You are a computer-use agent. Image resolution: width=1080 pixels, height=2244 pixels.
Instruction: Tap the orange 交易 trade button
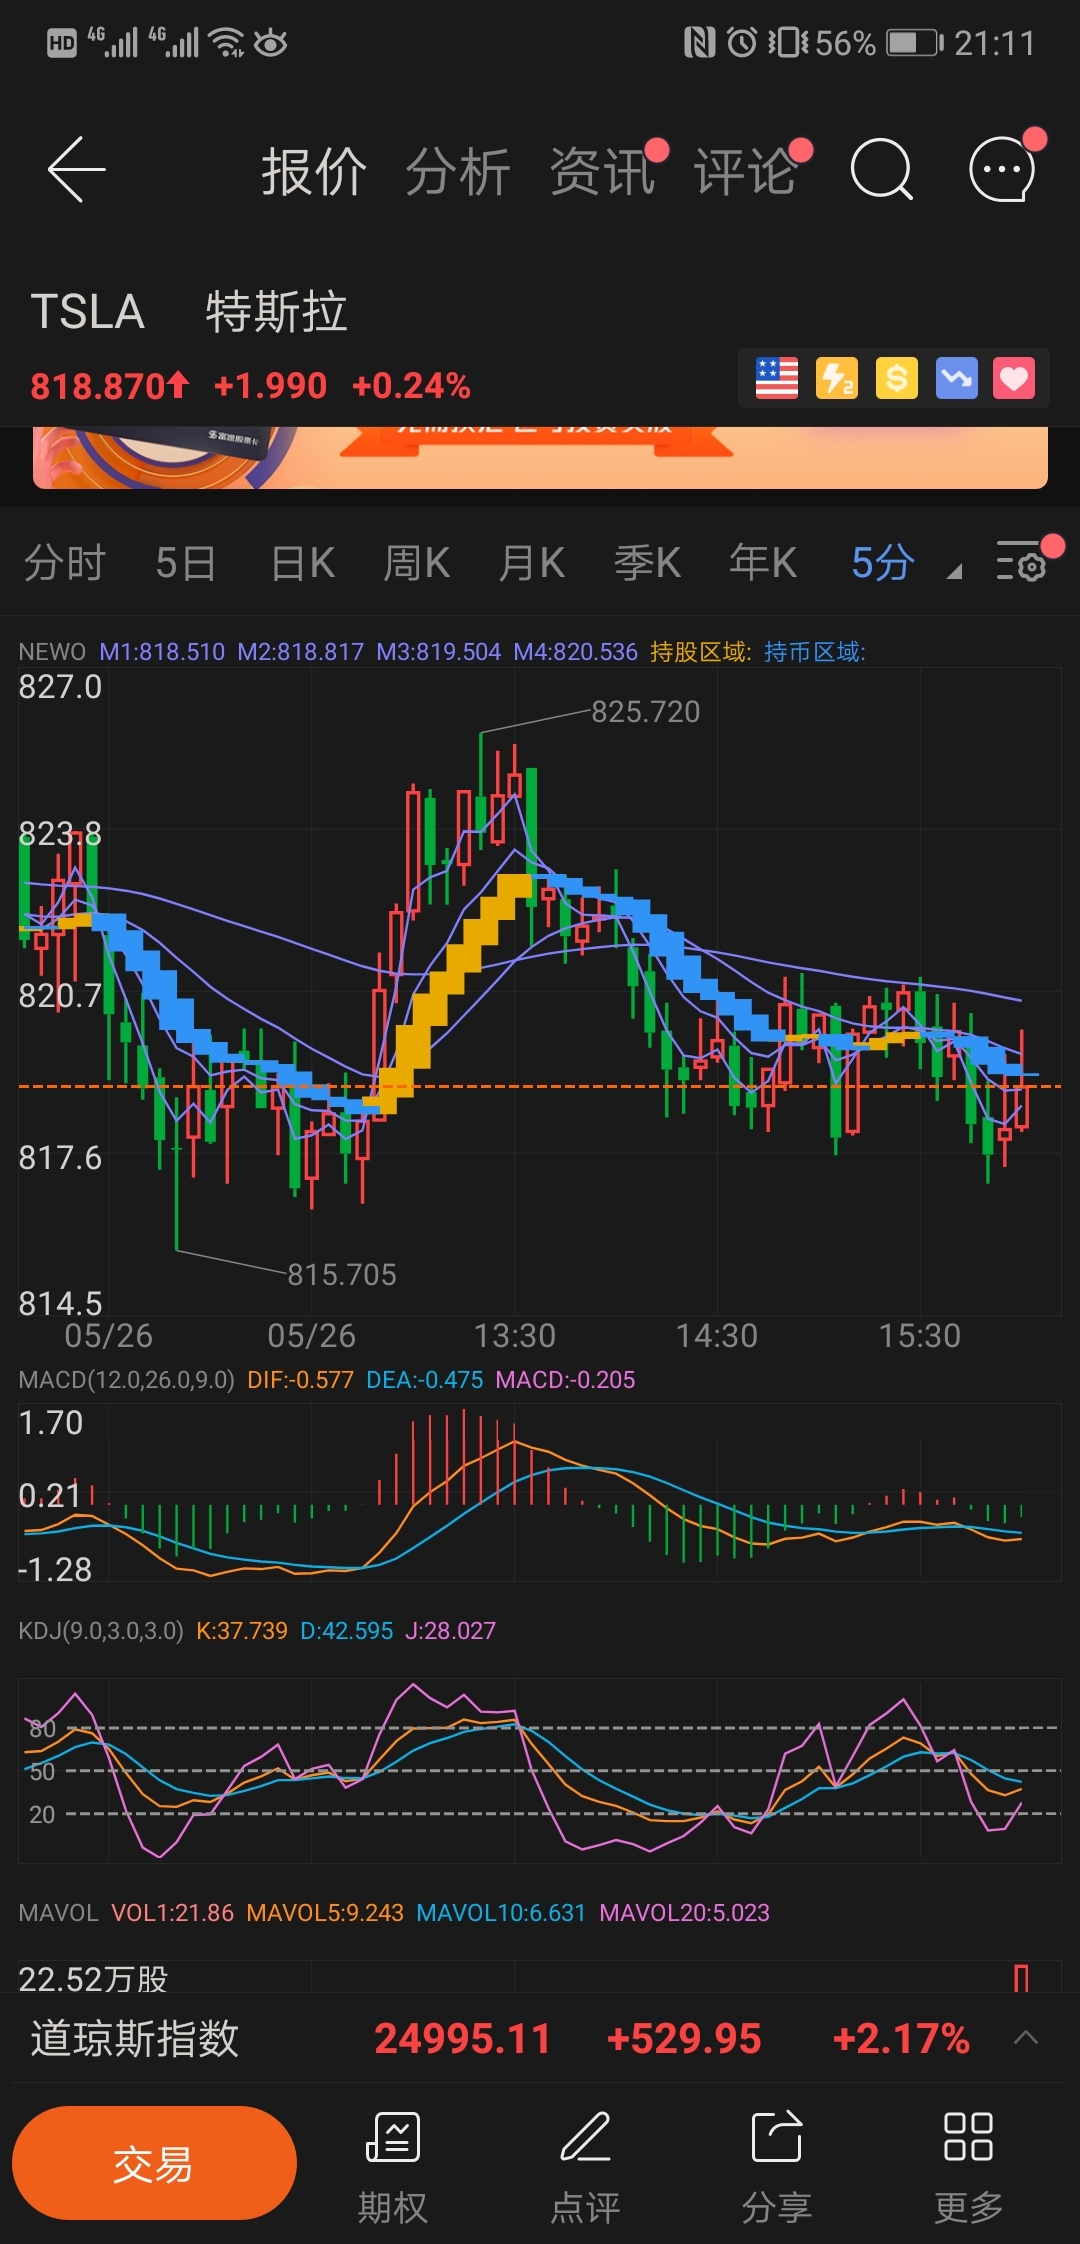(x=154, y=2163)
